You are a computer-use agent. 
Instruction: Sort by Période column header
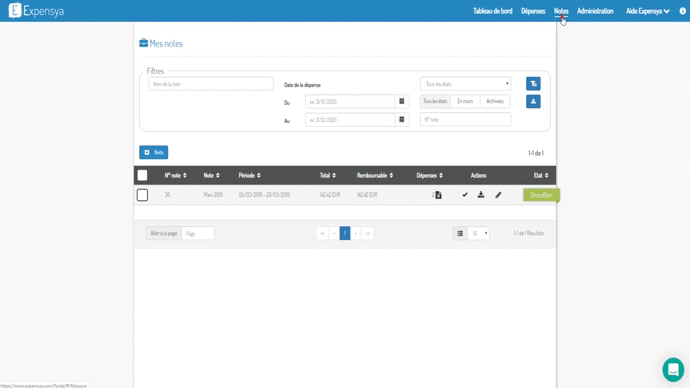click(x=250, y=176)
